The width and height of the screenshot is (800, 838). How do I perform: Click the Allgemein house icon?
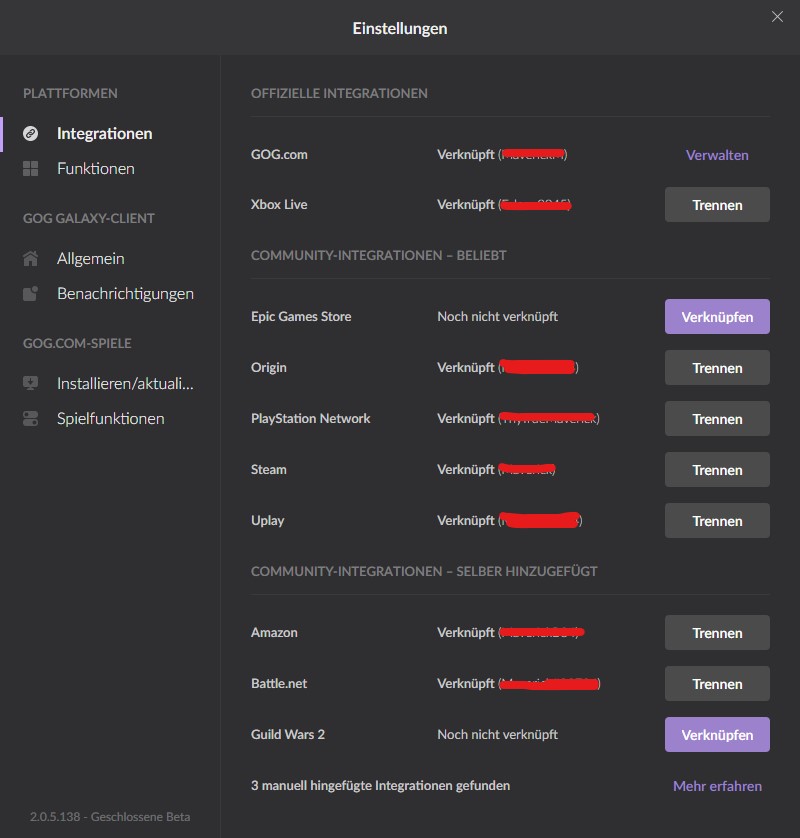pyautogui.click(x=30, y=259)
